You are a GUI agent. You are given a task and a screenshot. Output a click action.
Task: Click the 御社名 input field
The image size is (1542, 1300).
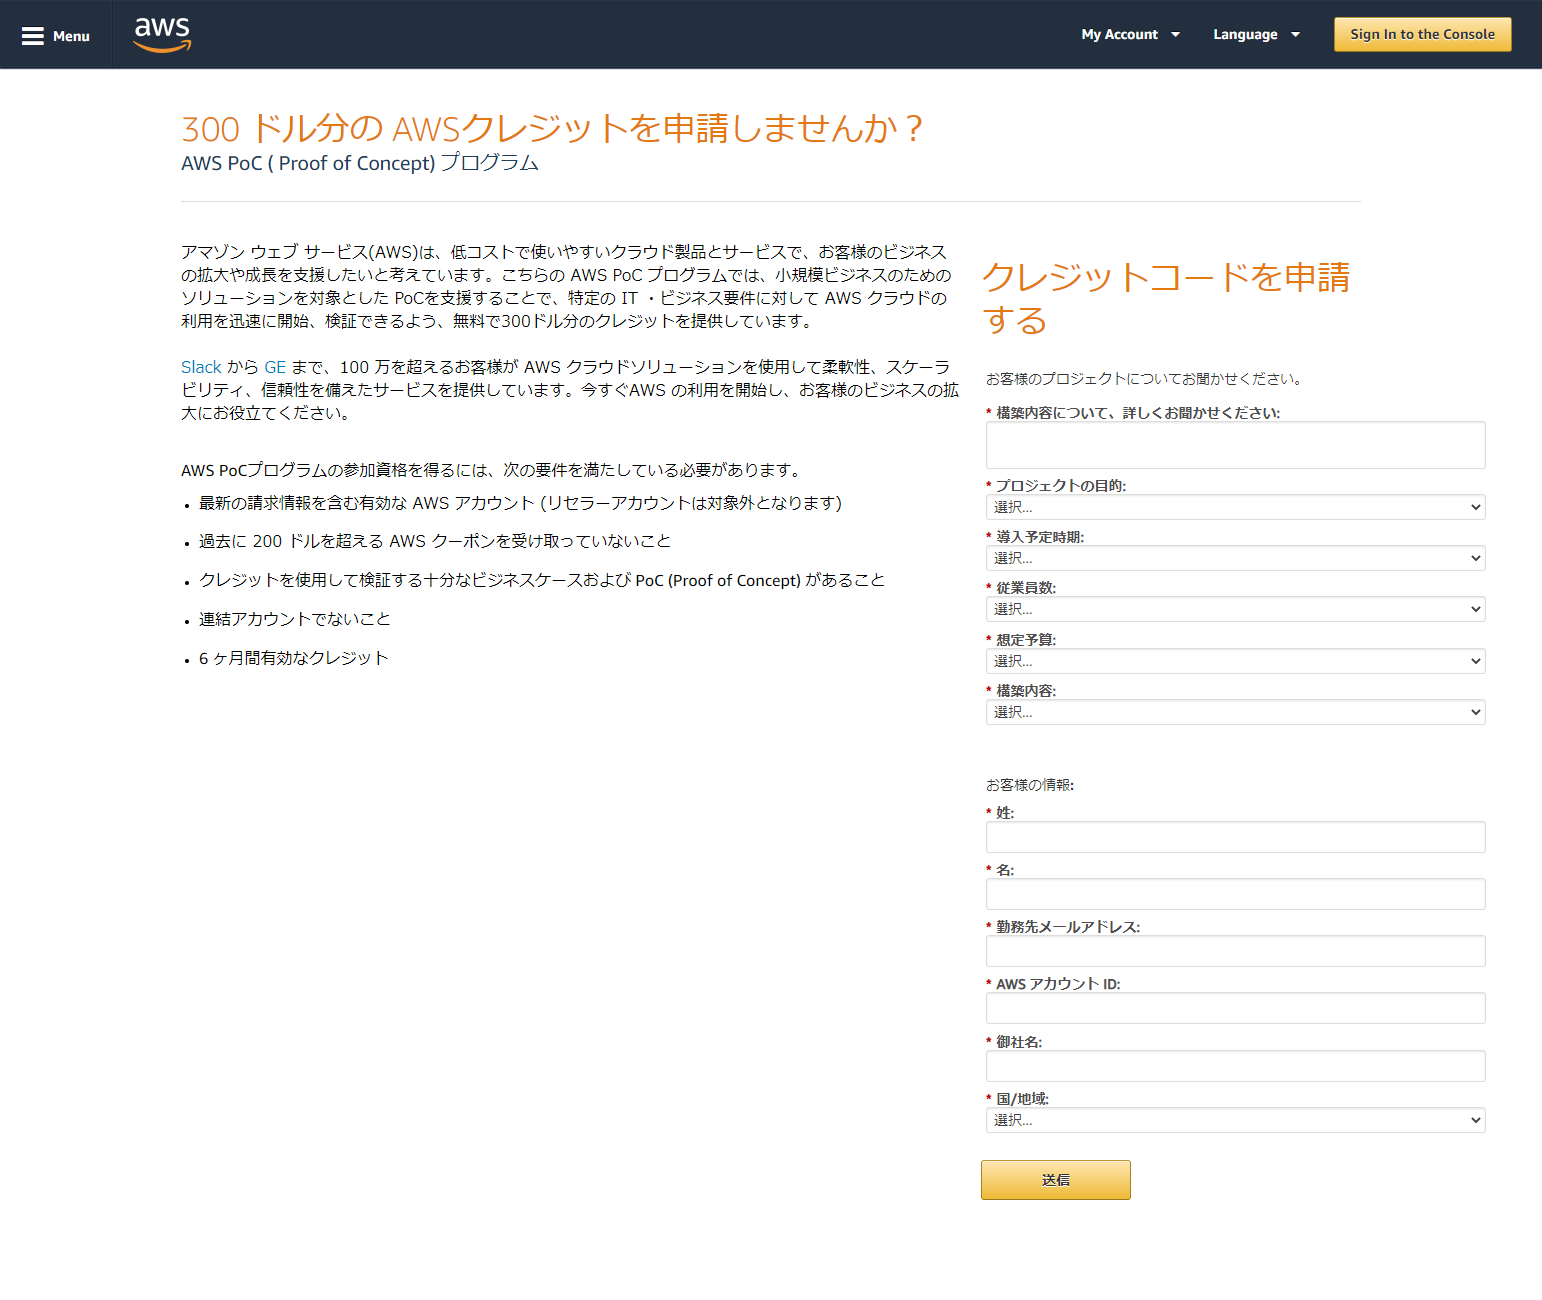click(1235, 1066)
